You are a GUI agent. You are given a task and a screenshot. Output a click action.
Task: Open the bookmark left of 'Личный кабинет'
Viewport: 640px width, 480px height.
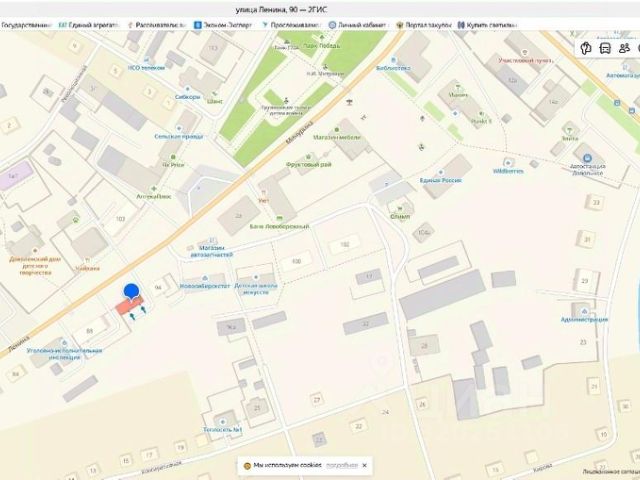coord(291,25)
